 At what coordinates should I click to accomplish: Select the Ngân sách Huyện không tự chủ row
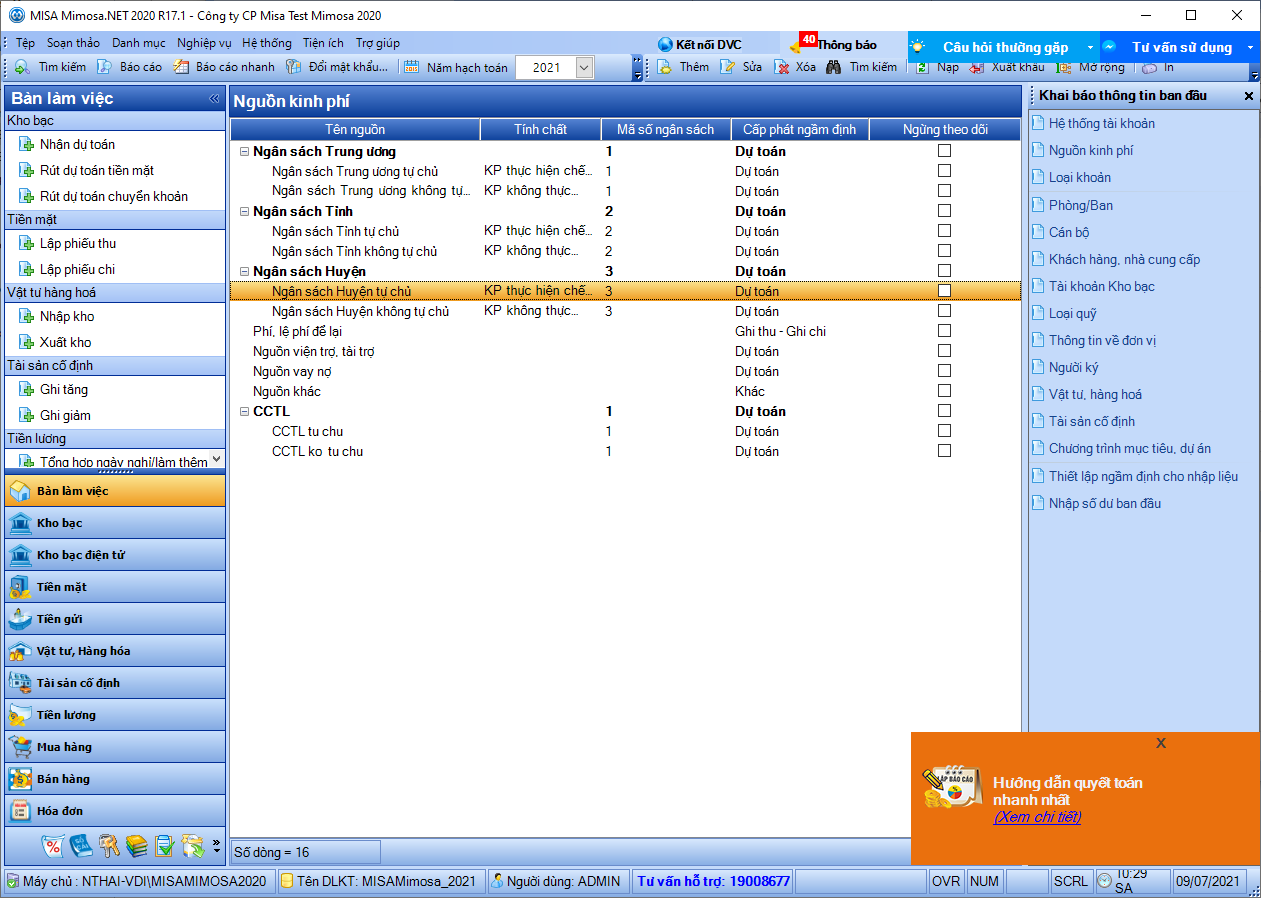point(625,311)
